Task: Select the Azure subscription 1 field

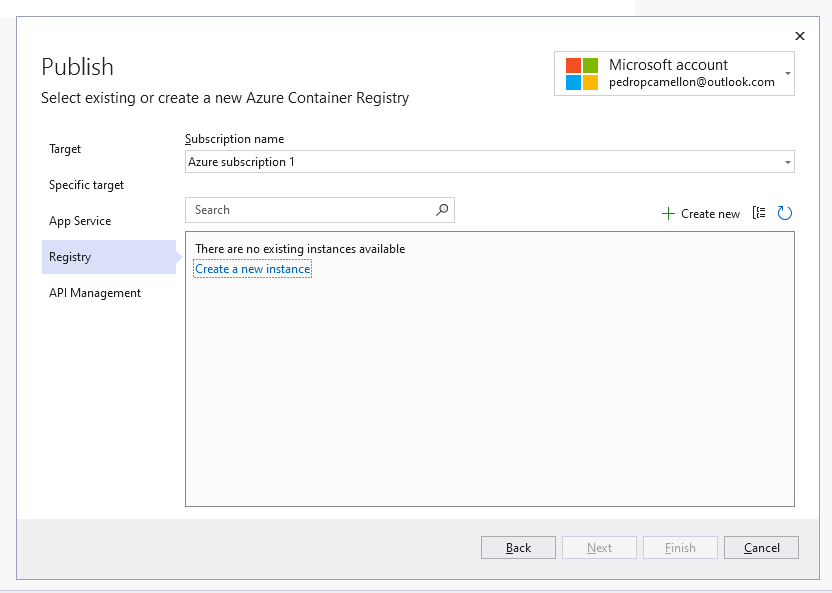Action: click(x=480, y=161)
